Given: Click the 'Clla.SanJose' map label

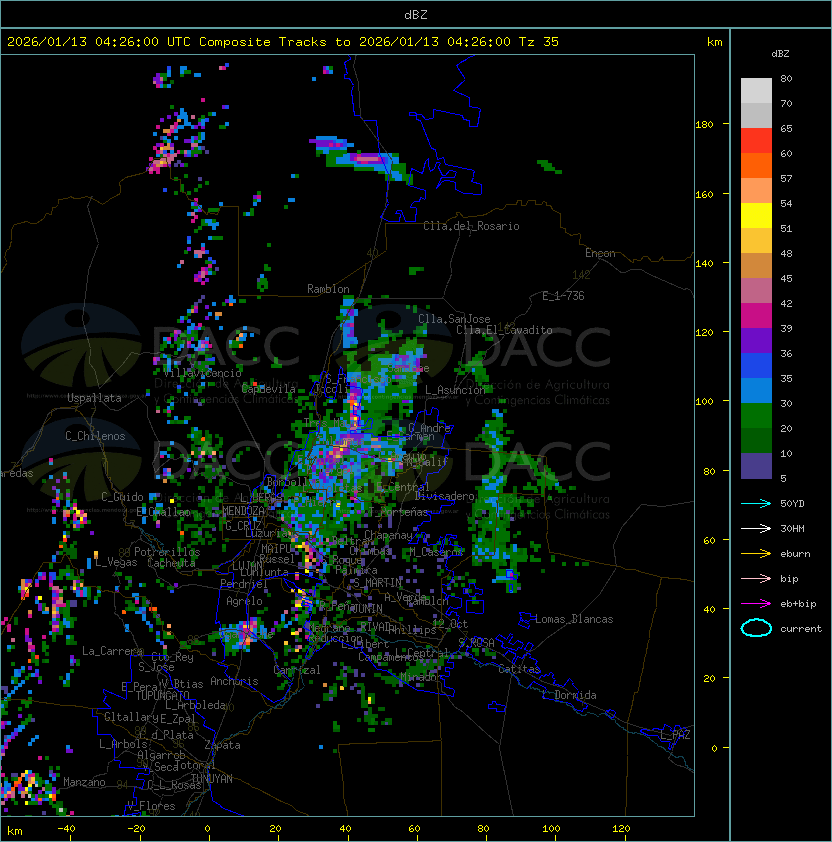Looking at the screenshot, I should 454,319.
